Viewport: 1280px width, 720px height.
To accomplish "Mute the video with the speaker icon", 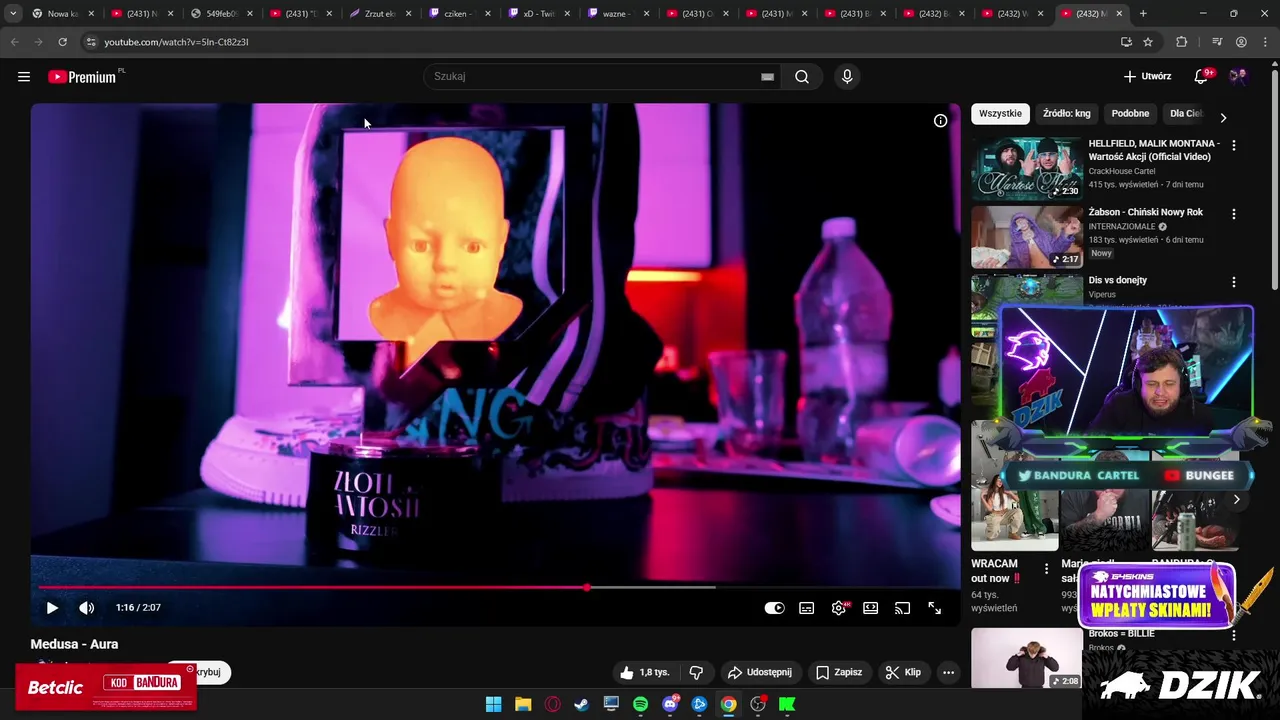I will (x=87, y=608).
